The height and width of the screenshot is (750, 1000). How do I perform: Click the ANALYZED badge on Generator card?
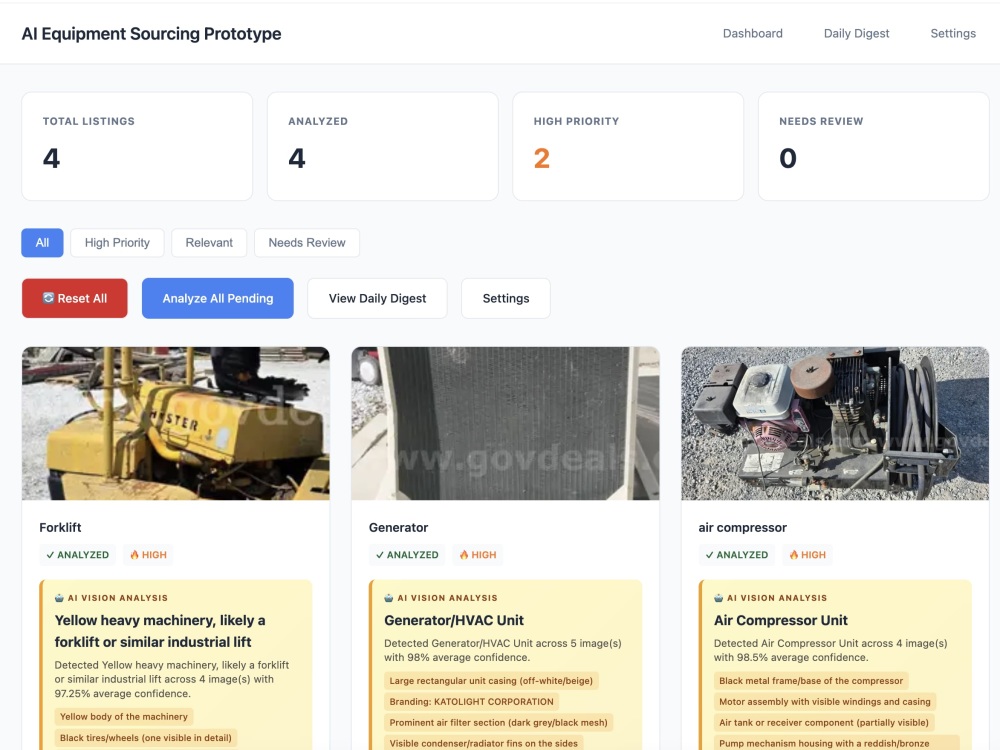click(x=407, y=555)
